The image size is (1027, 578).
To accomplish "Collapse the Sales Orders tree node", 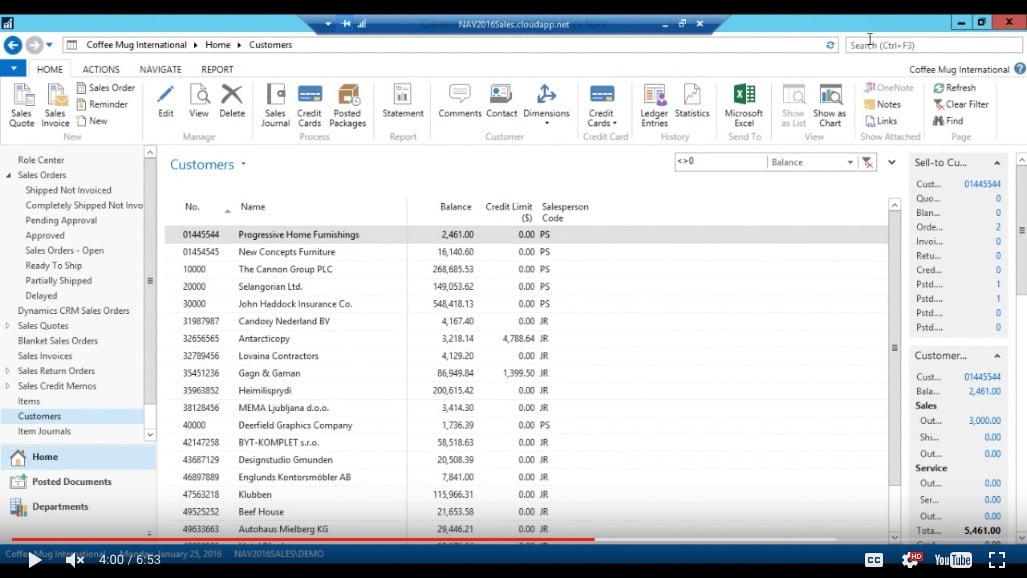I will point(9,175).
